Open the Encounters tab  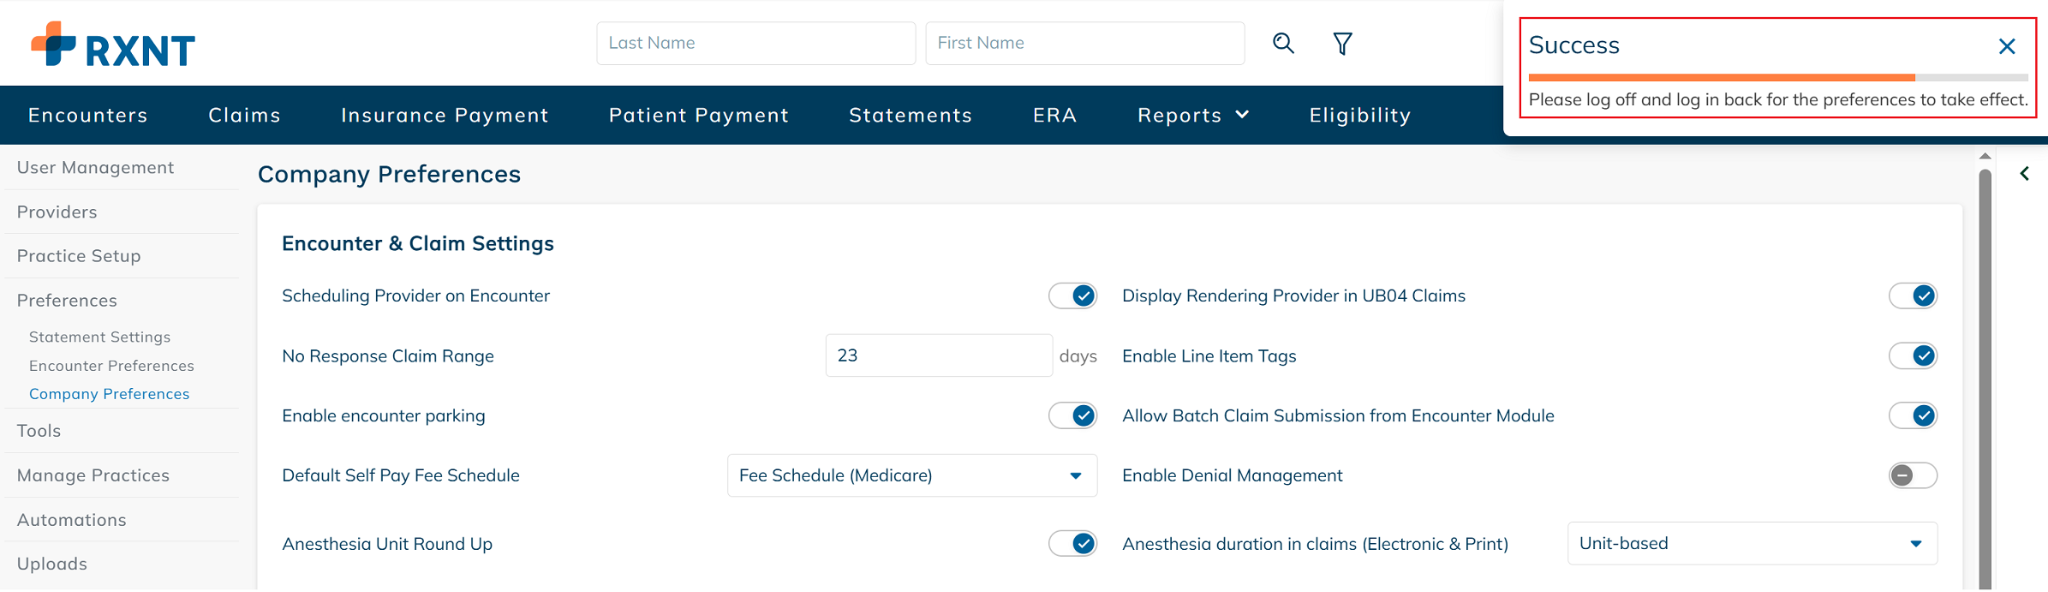coord(88,115)
